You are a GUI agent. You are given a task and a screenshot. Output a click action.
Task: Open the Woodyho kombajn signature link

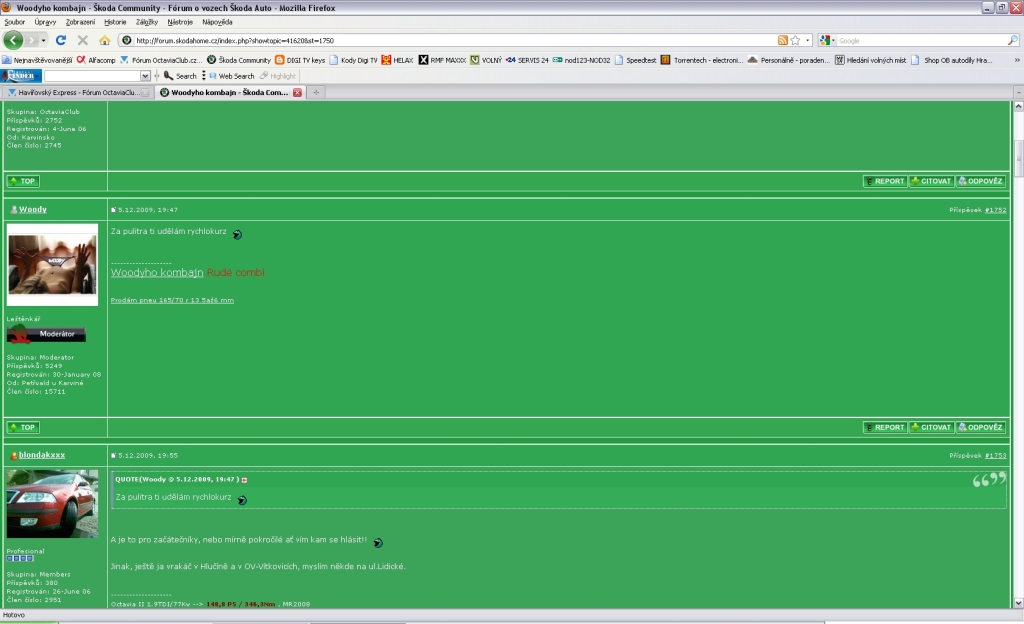pyautogui.click(x=157, y=272)
